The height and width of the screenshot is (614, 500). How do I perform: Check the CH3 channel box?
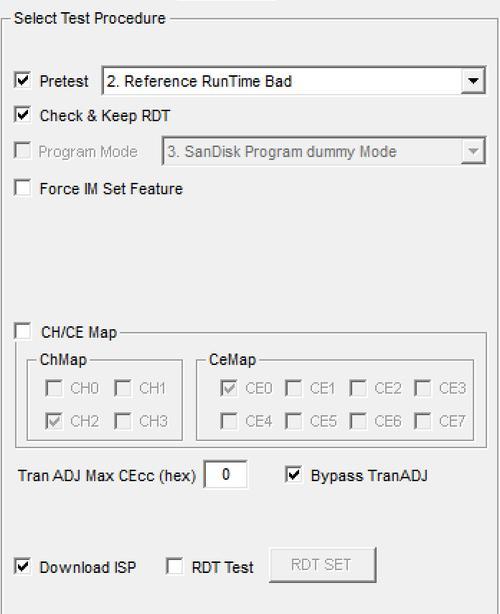pyautogui.click(x=123, y=421)
